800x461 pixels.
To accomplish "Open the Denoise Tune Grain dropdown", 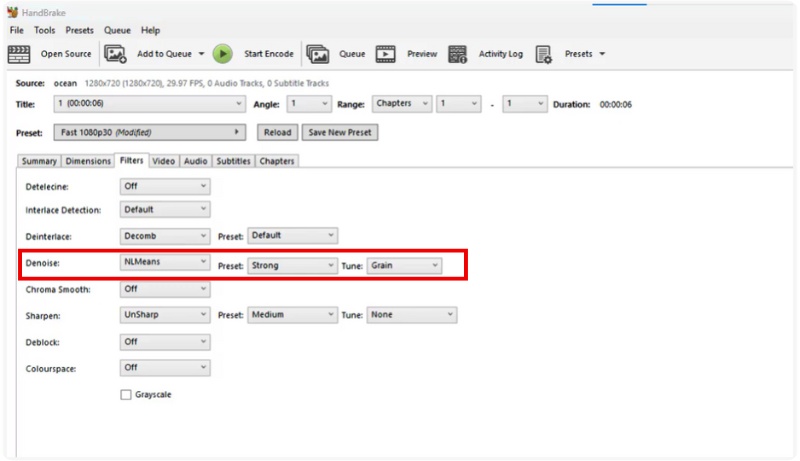I will coord(404,265).
